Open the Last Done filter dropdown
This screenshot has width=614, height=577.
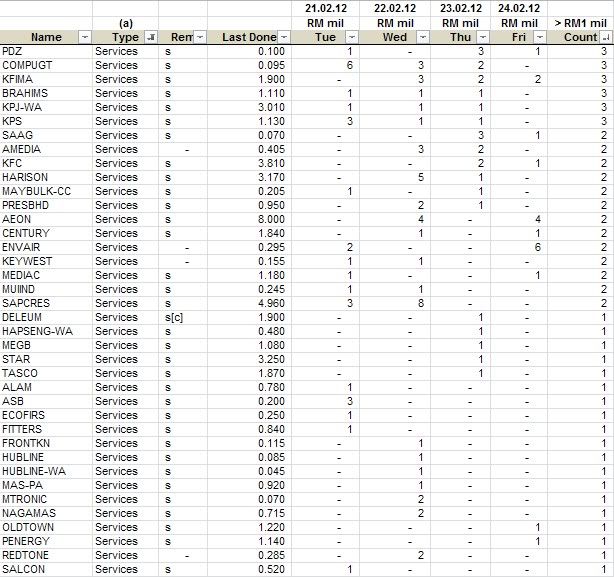[x=284, y=37]
